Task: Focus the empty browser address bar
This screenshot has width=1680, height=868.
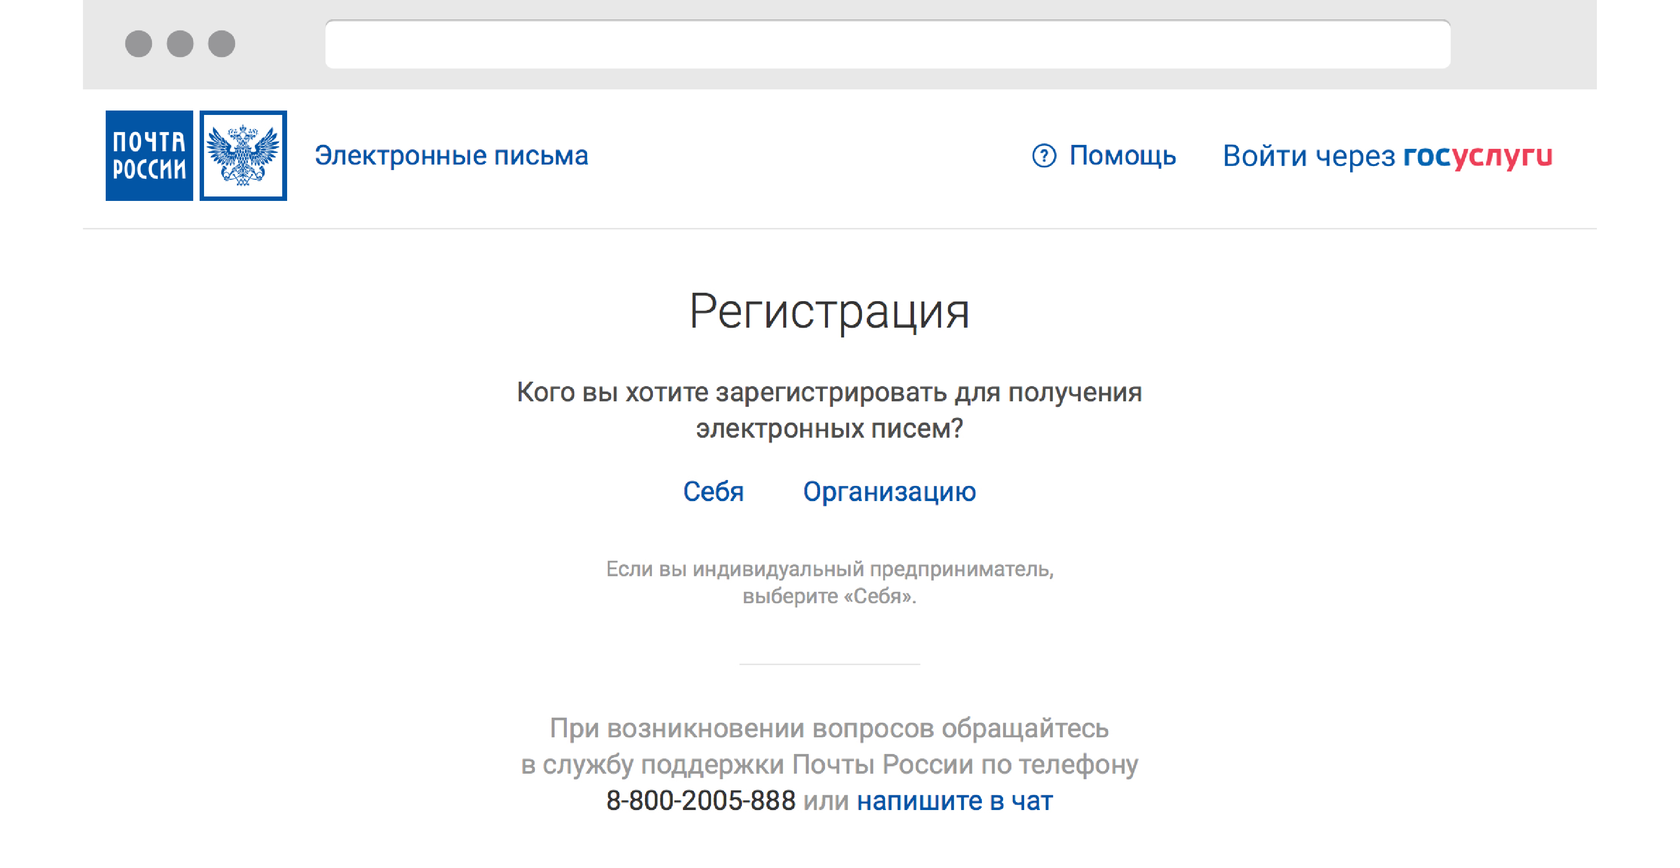Action: pos(887,44)
